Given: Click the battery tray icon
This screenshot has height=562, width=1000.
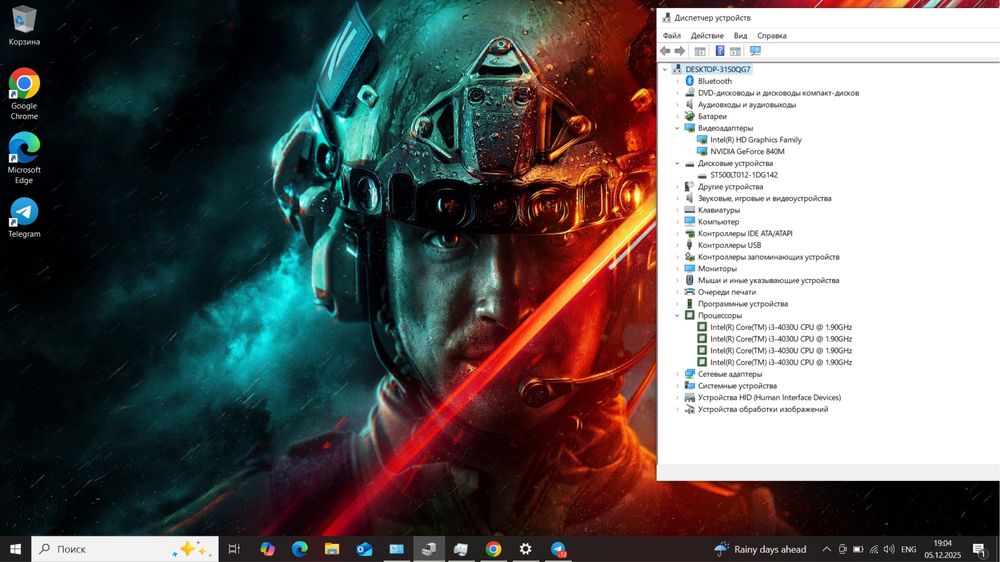Looking at the screenshot, I should (858, 549).
